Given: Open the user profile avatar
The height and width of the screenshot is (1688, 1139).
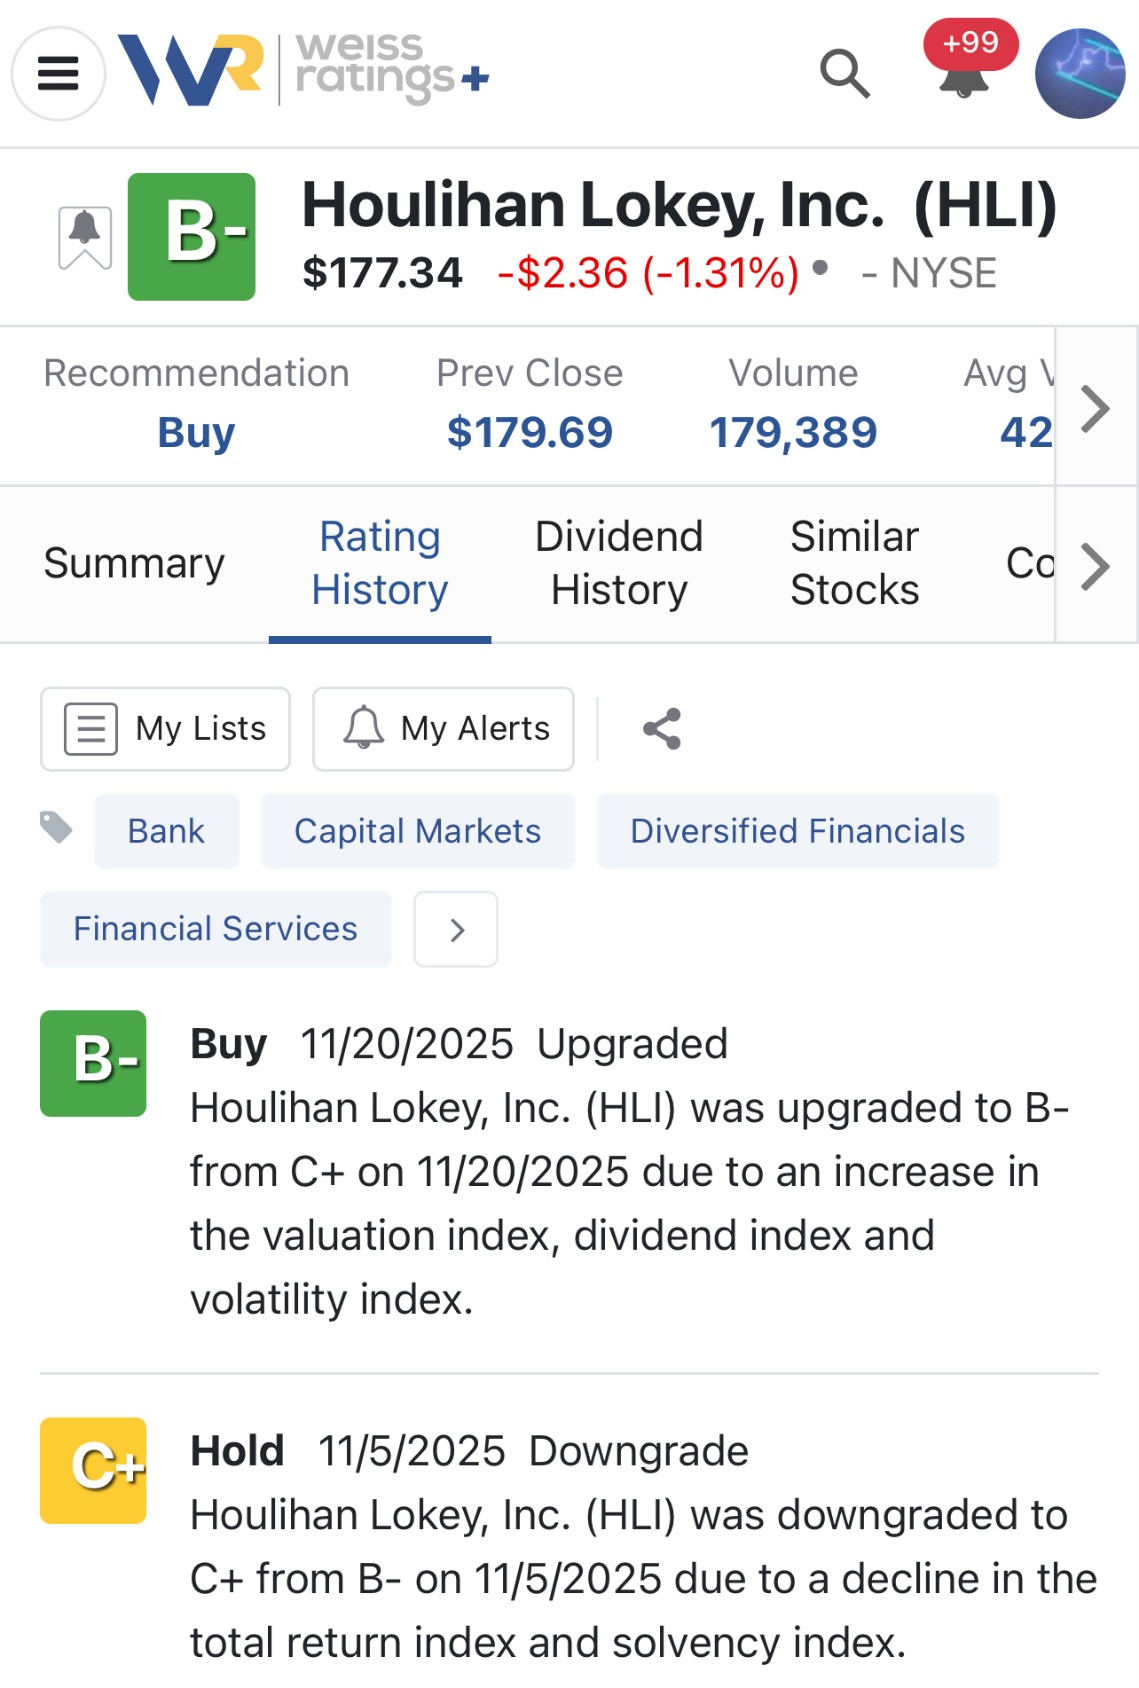Looking at the screenshot, I should (1080, 73).
